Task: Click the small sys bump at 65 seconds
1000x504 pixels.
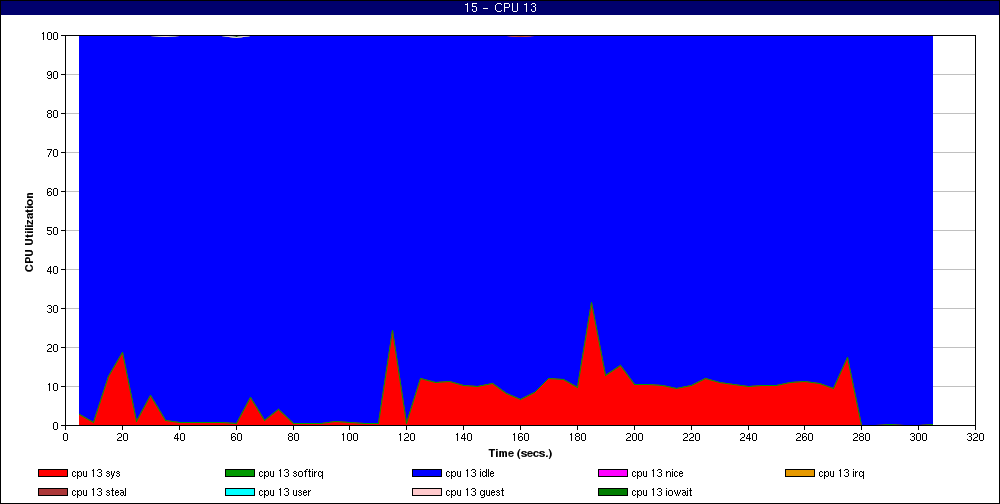Action: click(x=250, y=399)
